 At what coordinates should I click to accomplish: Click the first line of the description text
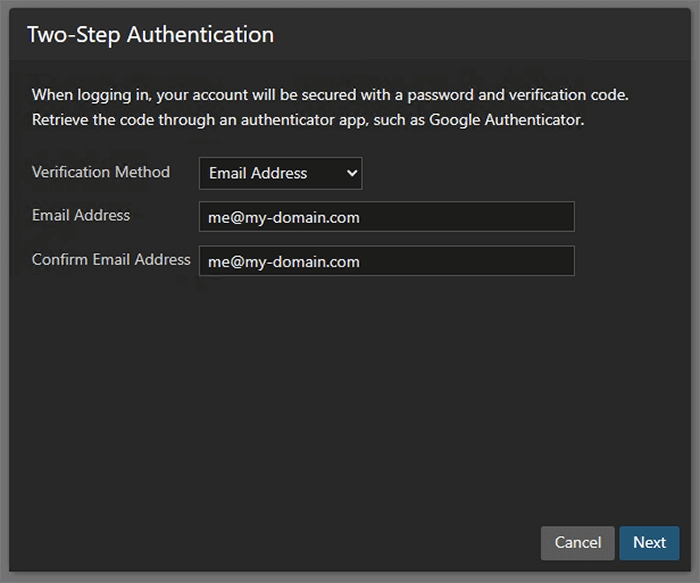(x=330, y=96)
